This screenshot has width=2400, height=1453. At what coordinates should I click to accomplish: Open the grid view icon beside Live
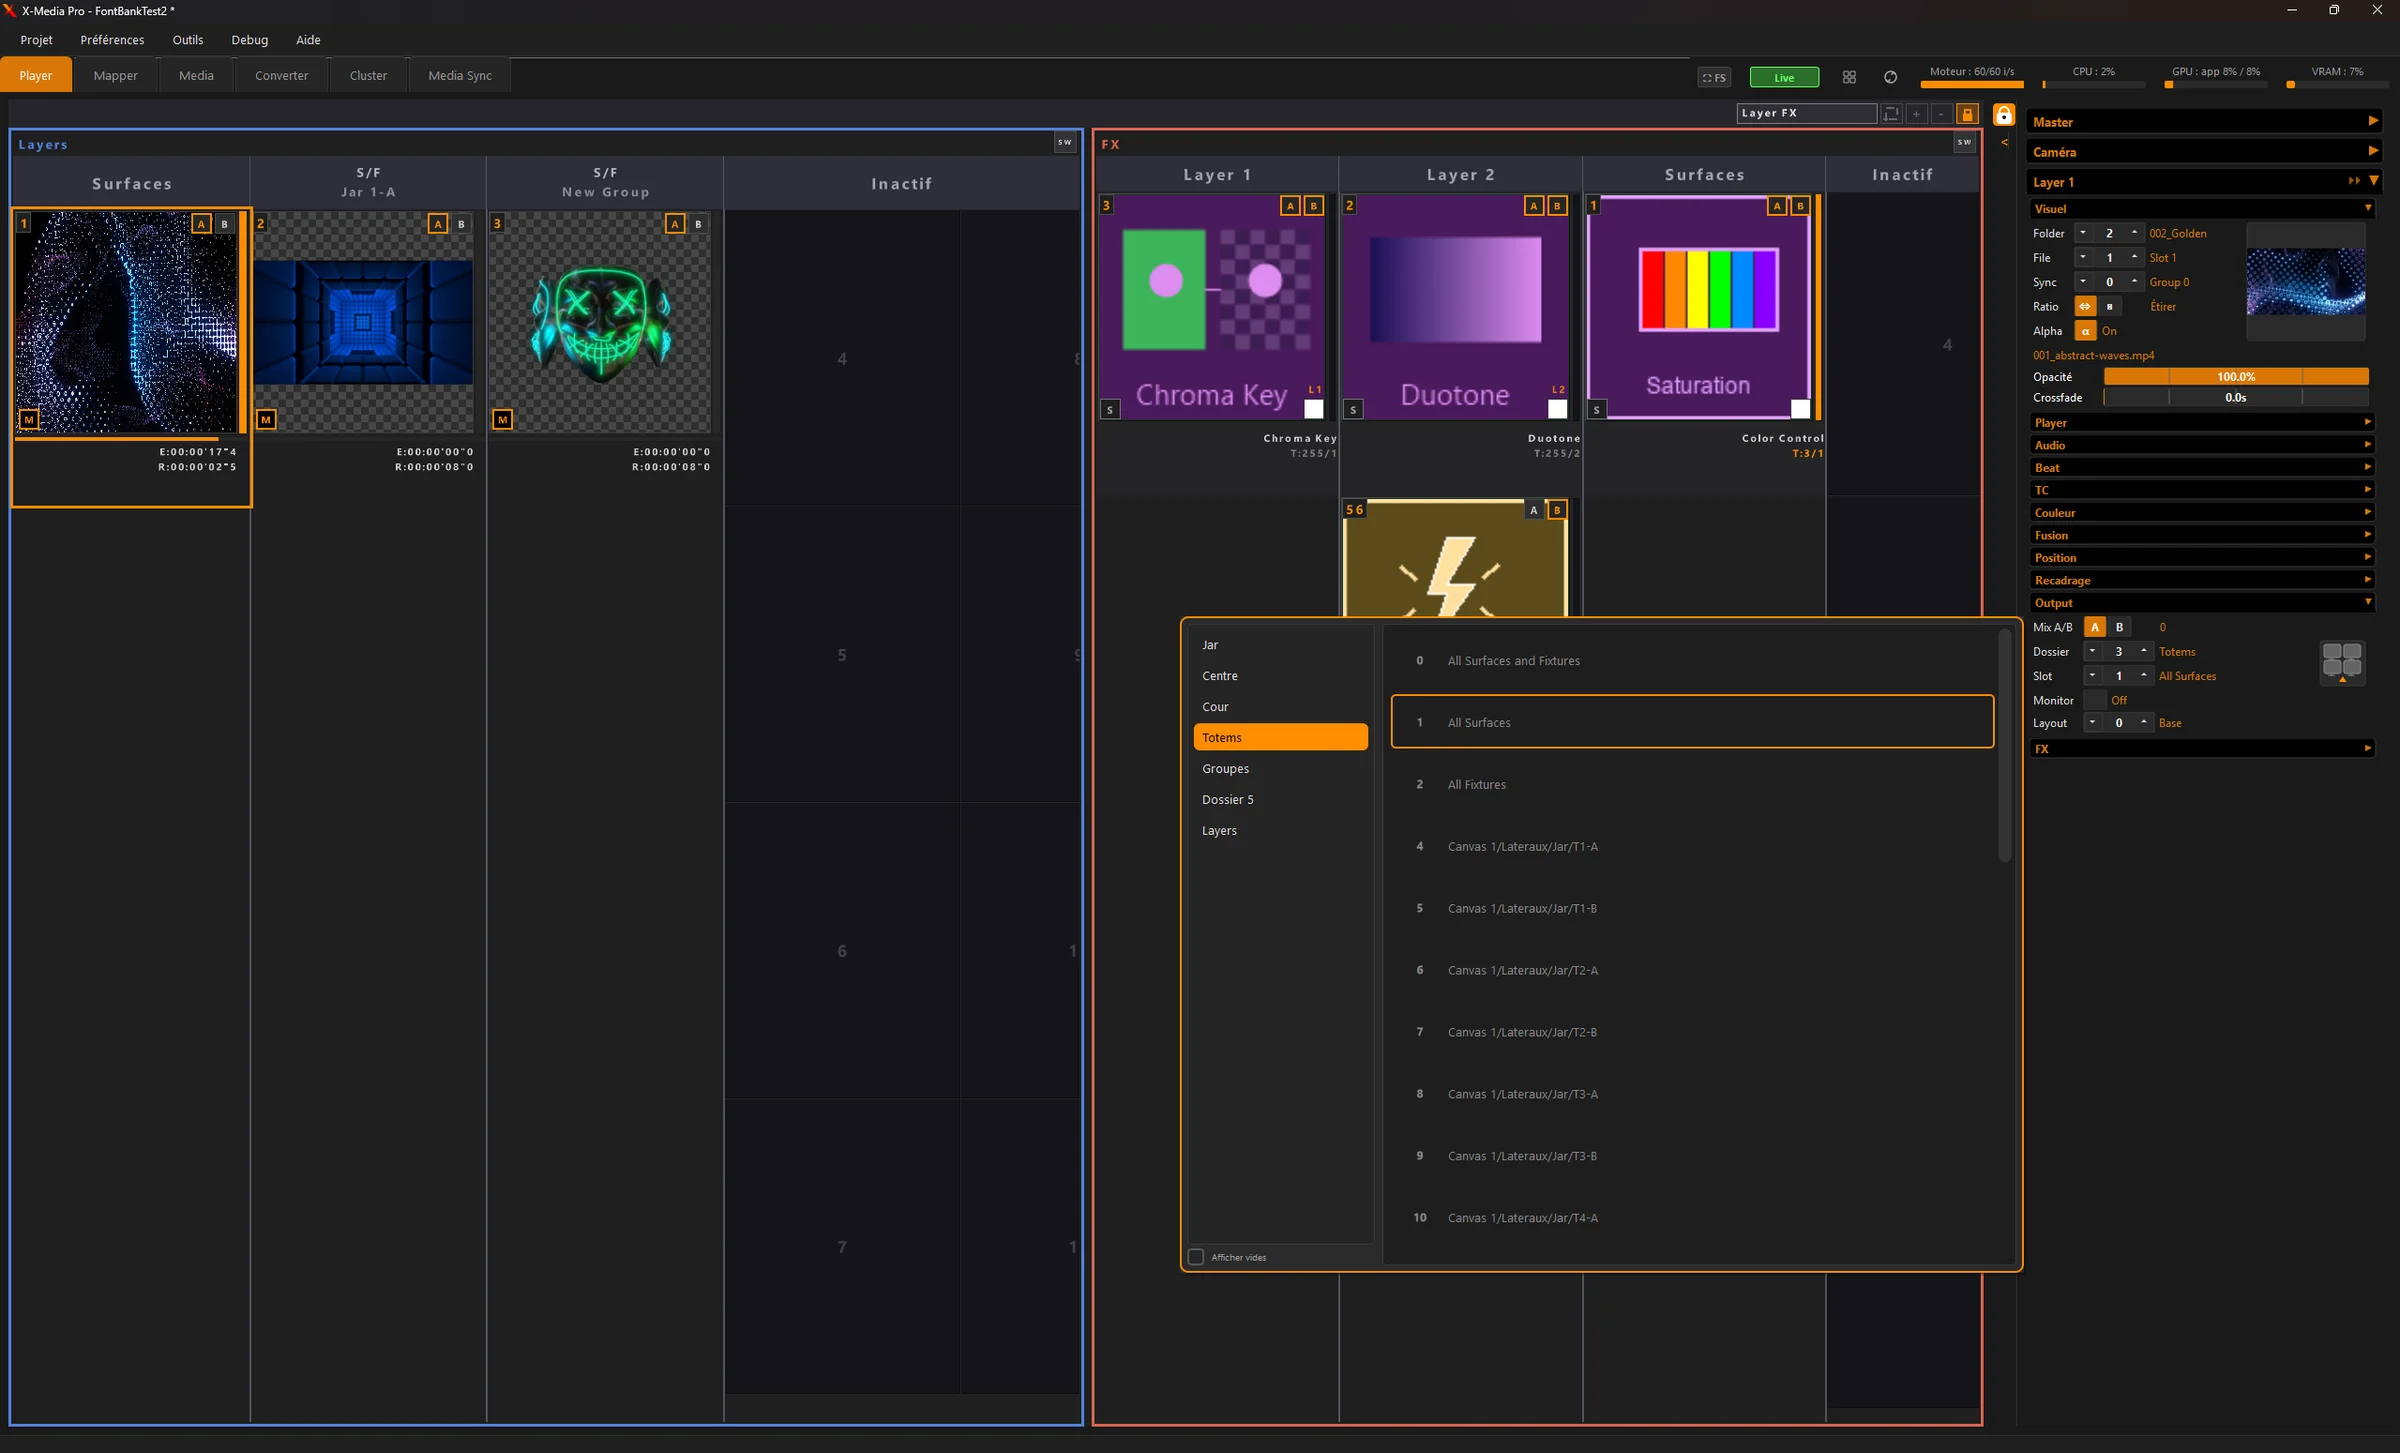coord(1849,77)
